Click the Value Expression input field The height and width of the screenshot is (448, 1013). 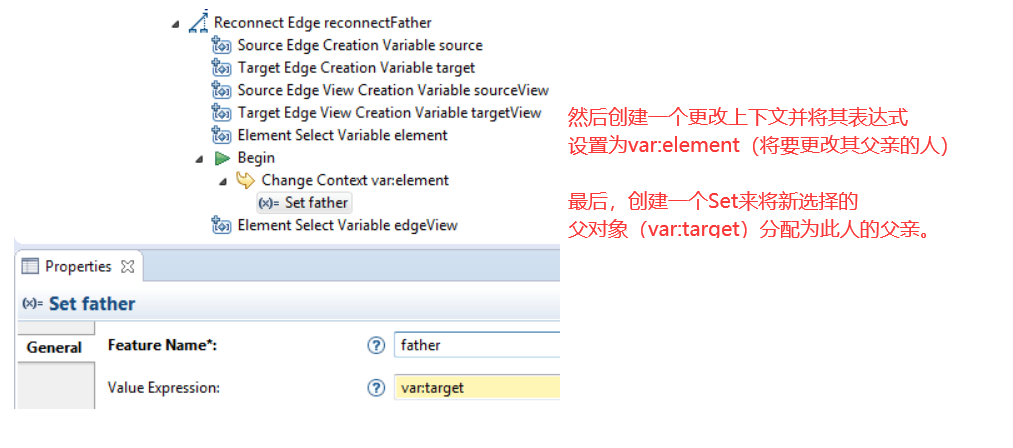pyautogui.click(x=476, y=388)
